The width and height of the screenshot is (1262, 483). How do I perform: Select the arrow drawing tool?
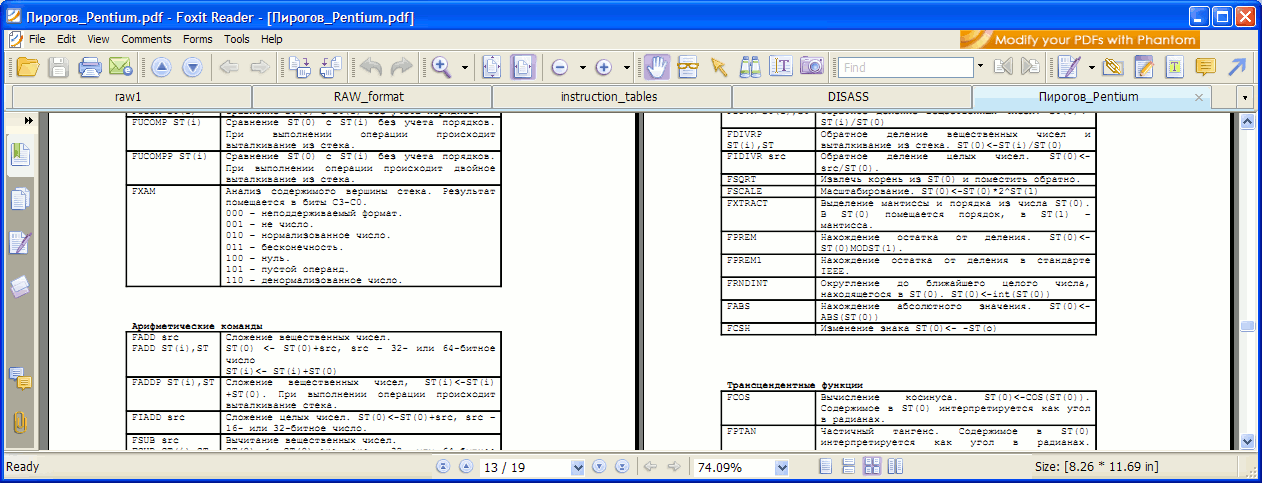pyautogui.click(x=1237, y=67)
